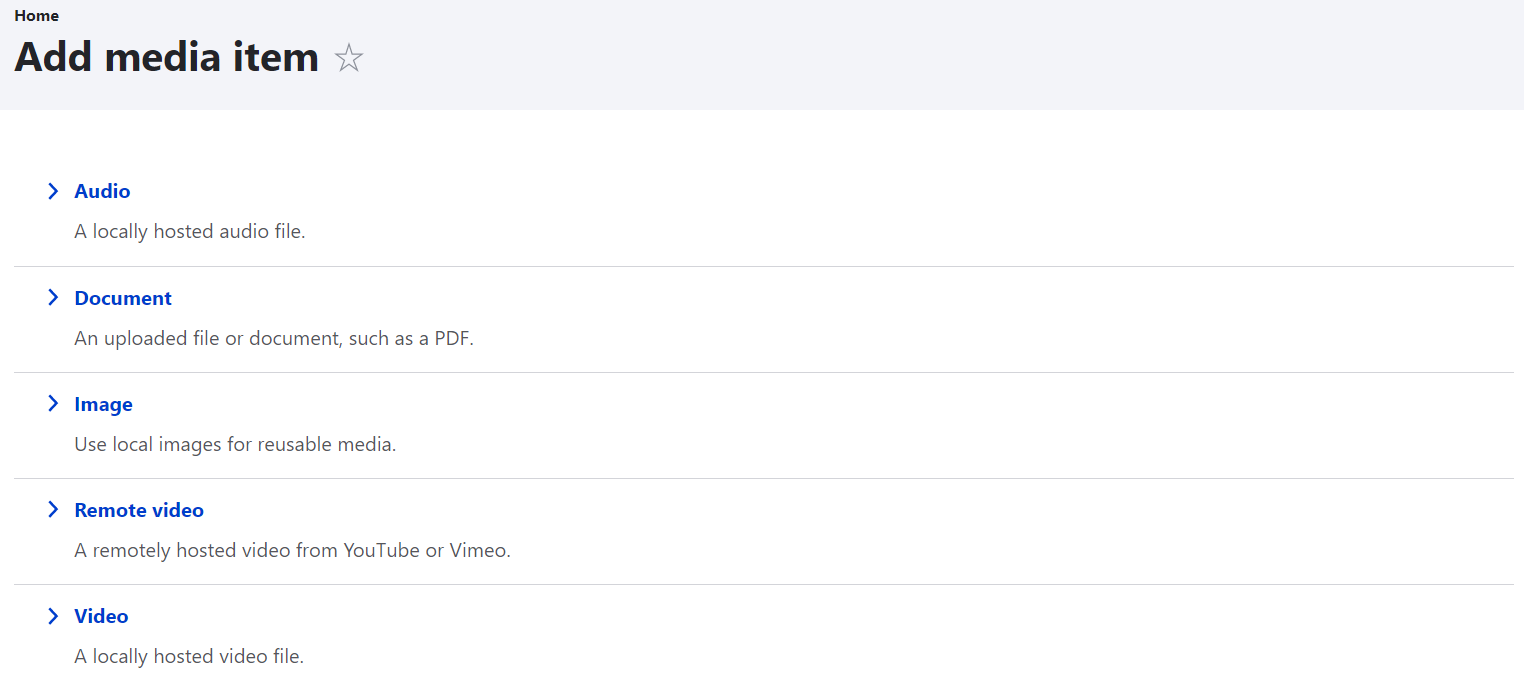Open the Audio media type link
This screenshot has width=1524, height=680.
tap(102, 191)
